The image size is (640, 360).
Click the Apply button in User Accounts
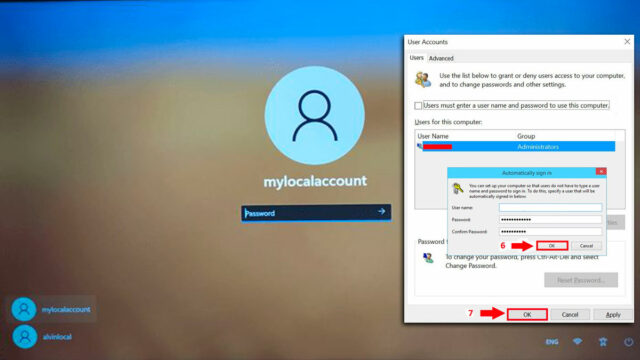613,315
